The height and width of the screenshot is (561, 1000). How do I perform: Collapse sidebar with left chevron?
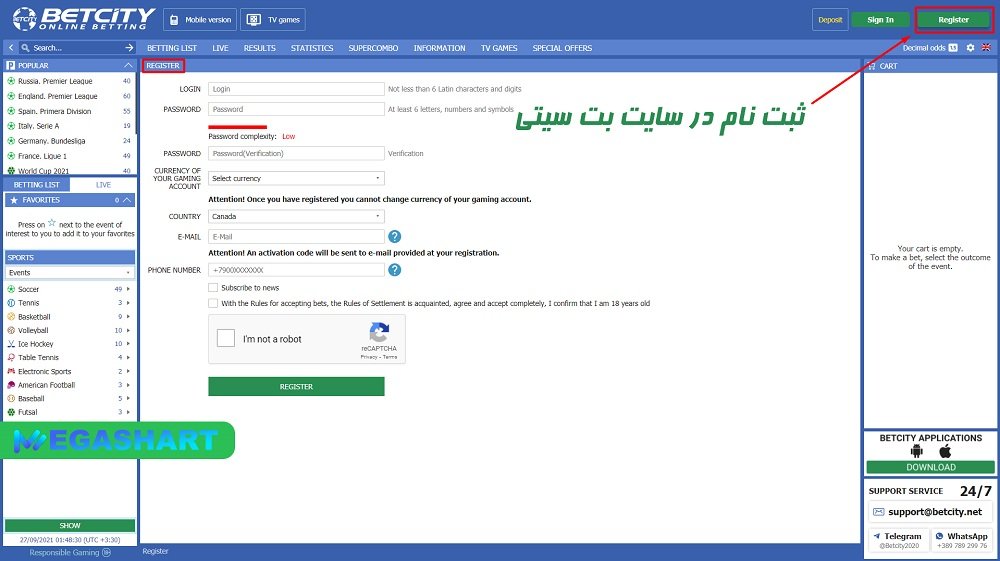pyautogui.click(x=10, y=48)
